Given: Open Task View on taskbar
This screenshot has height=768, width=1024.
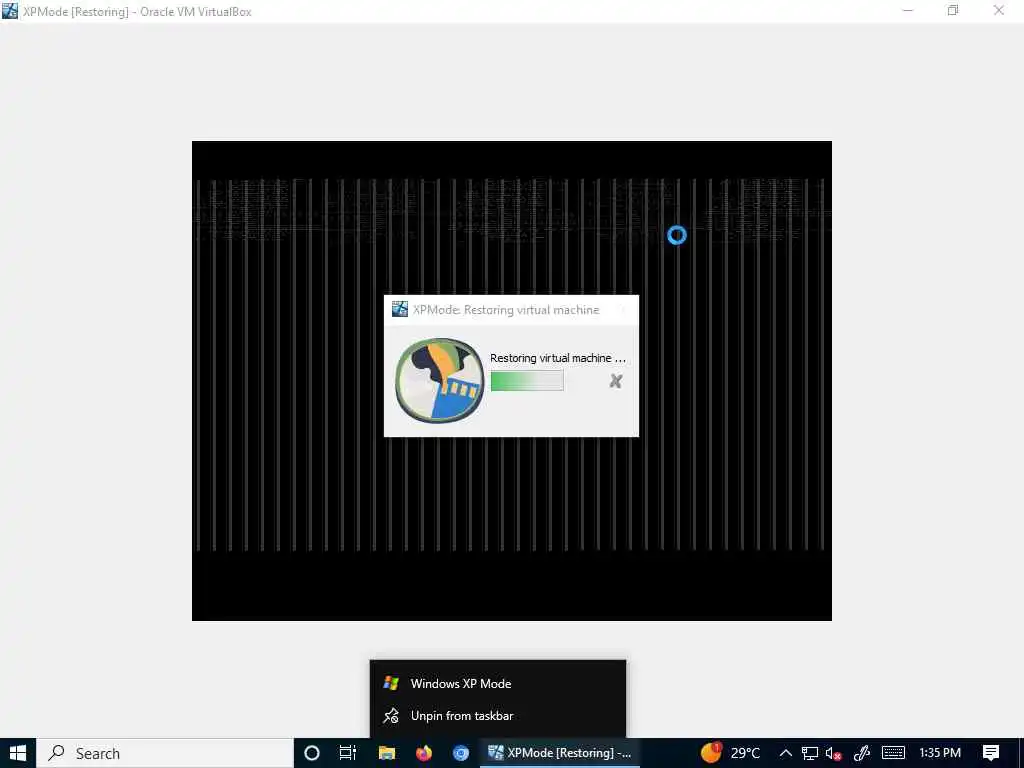Looking at the screenshot, I should coord(348,753).
